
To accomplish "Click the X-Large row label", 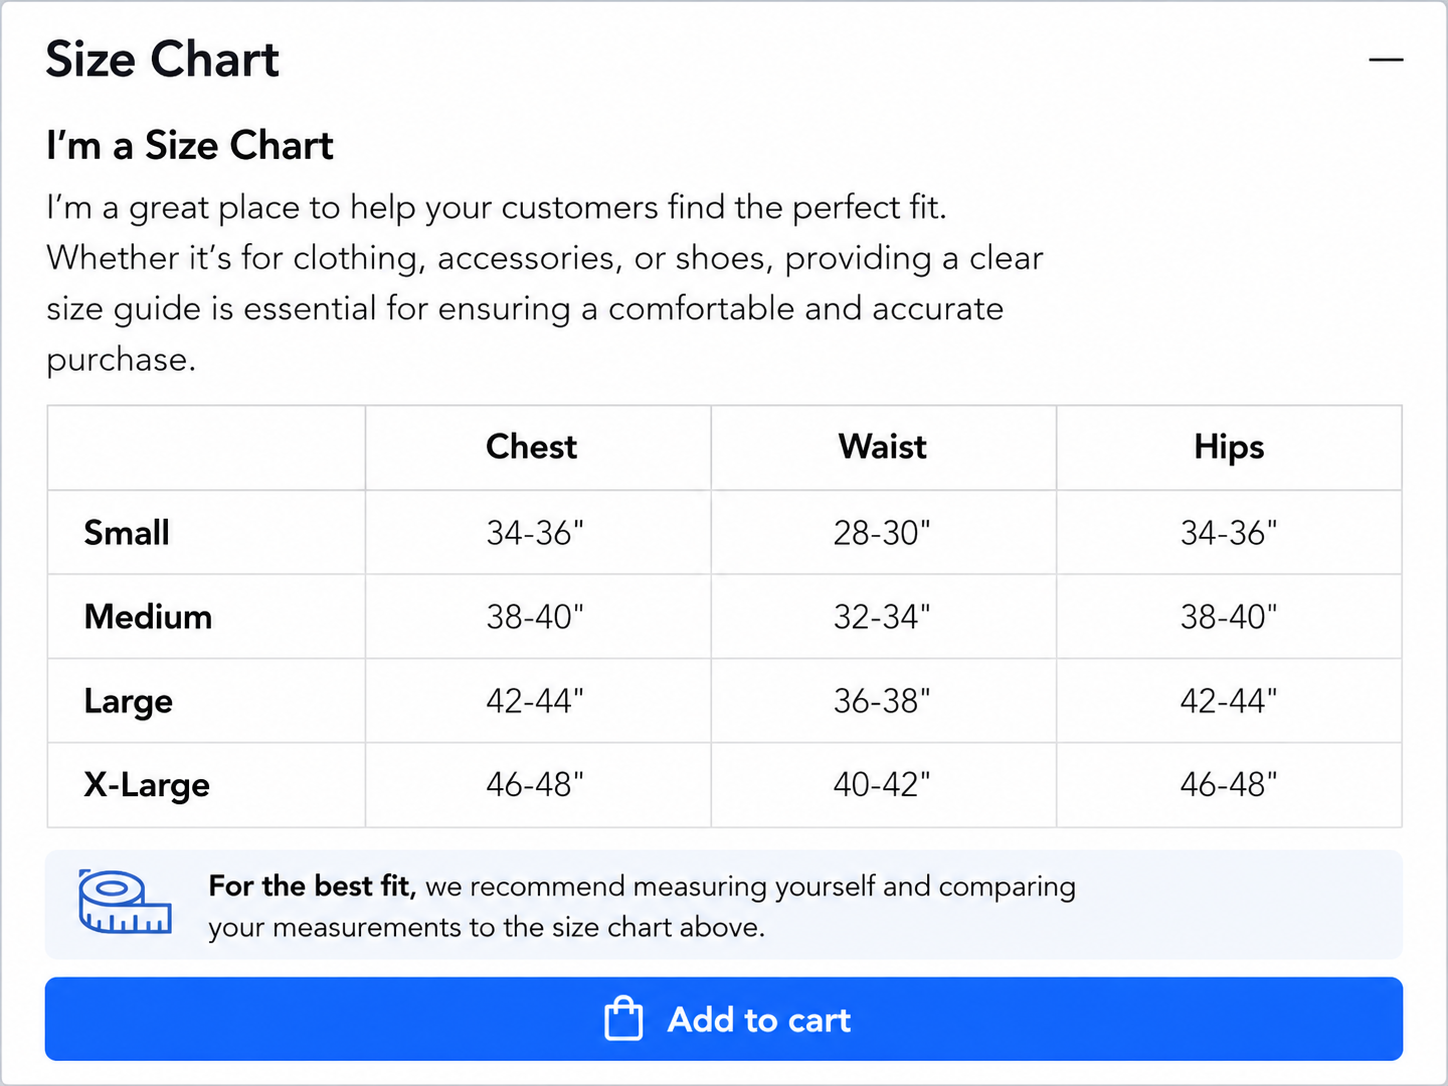I will pyautogui.click(x=147, y=786).
